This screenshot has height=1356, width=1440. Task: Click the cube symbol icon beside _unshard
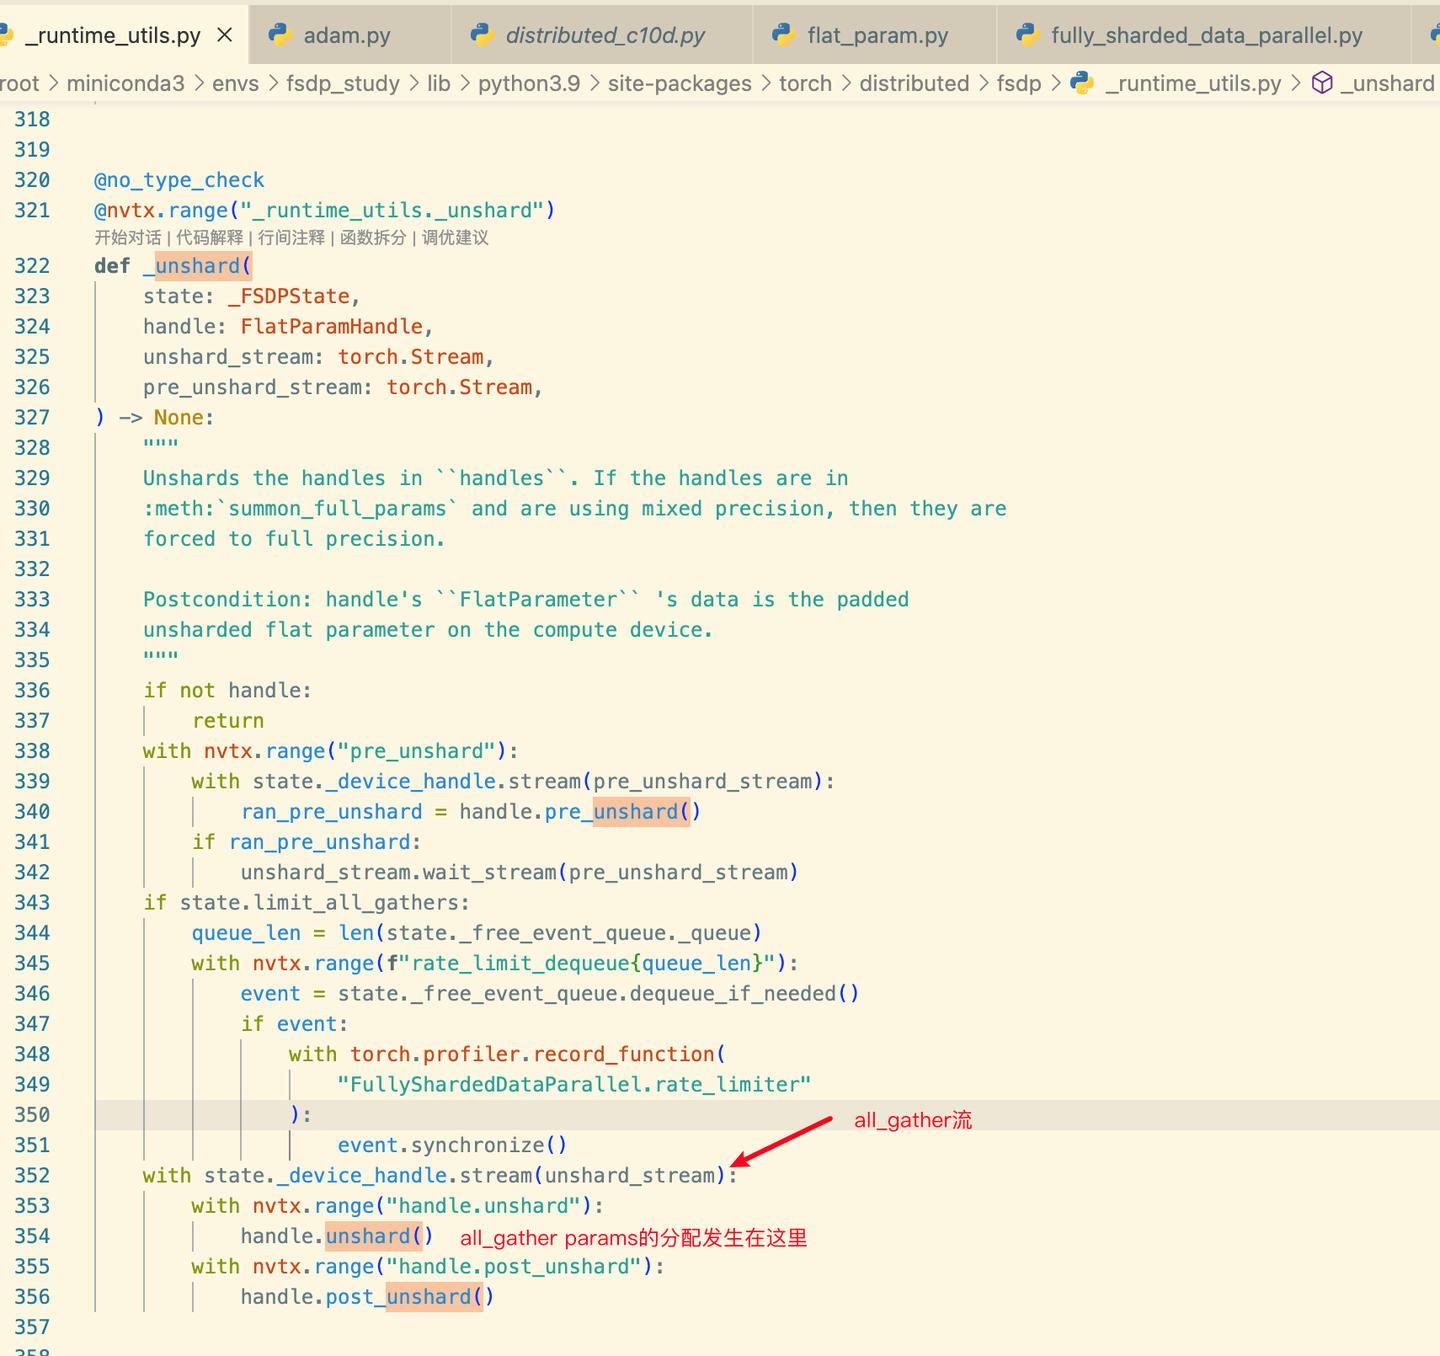pyautogui.click(x=1321, y=83)
